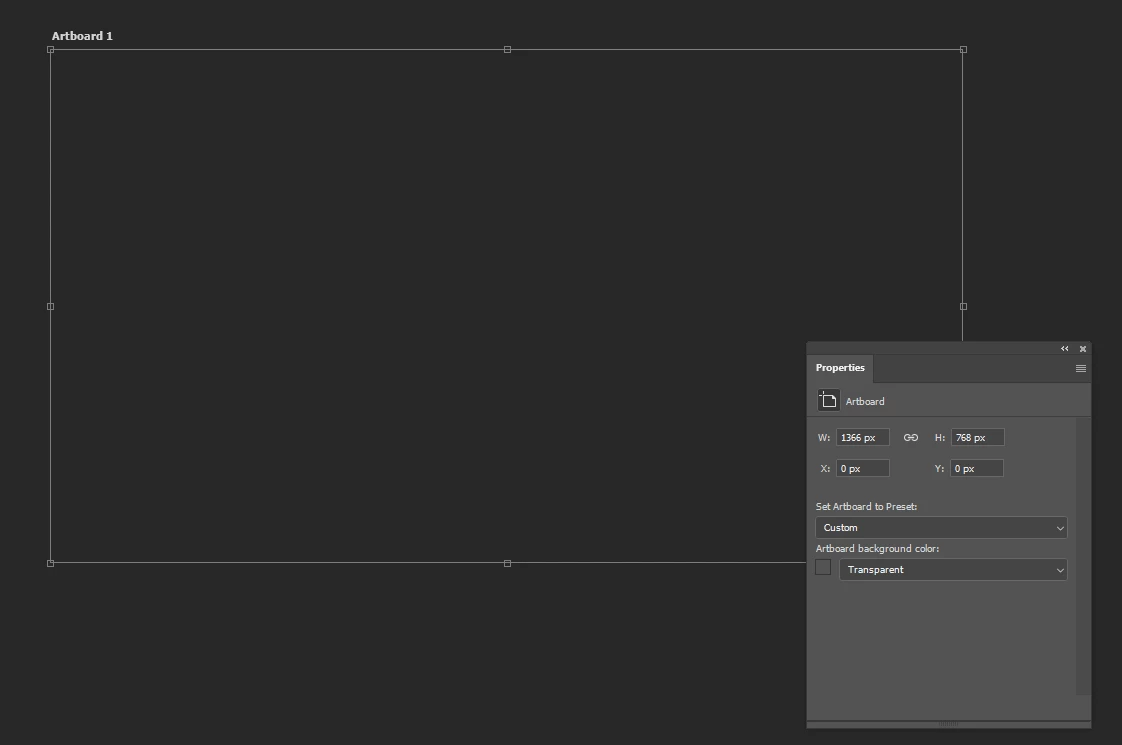Click the artboard height field
This screenshot has width=1122, height=745.
coord(977,437)
